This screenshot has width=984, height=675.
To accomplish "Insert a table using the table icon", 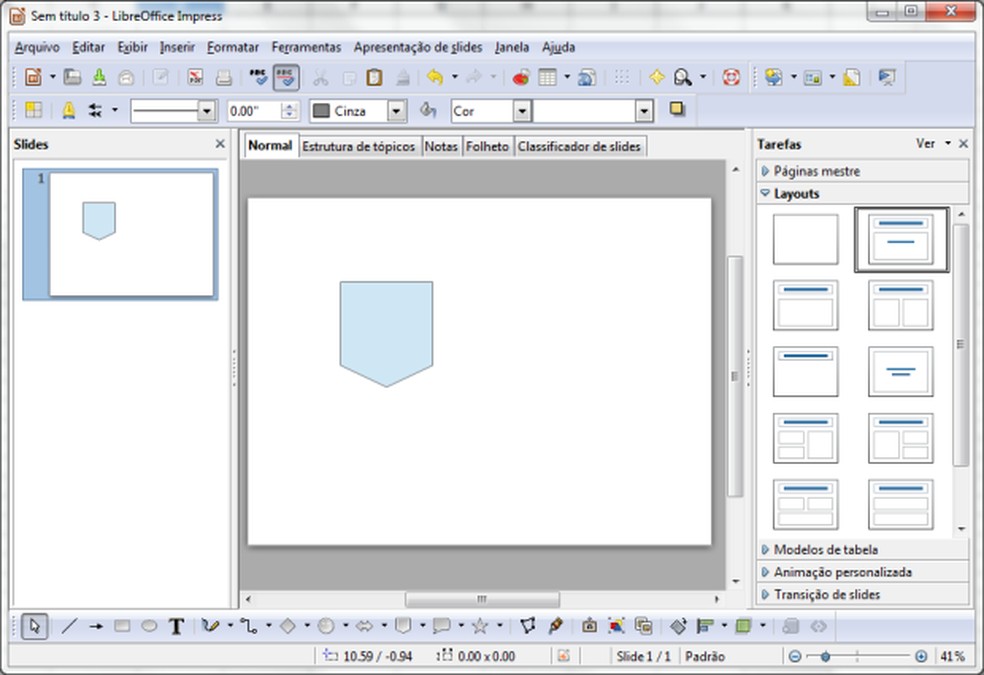I will pyautogui.click(x=547, y=76).
